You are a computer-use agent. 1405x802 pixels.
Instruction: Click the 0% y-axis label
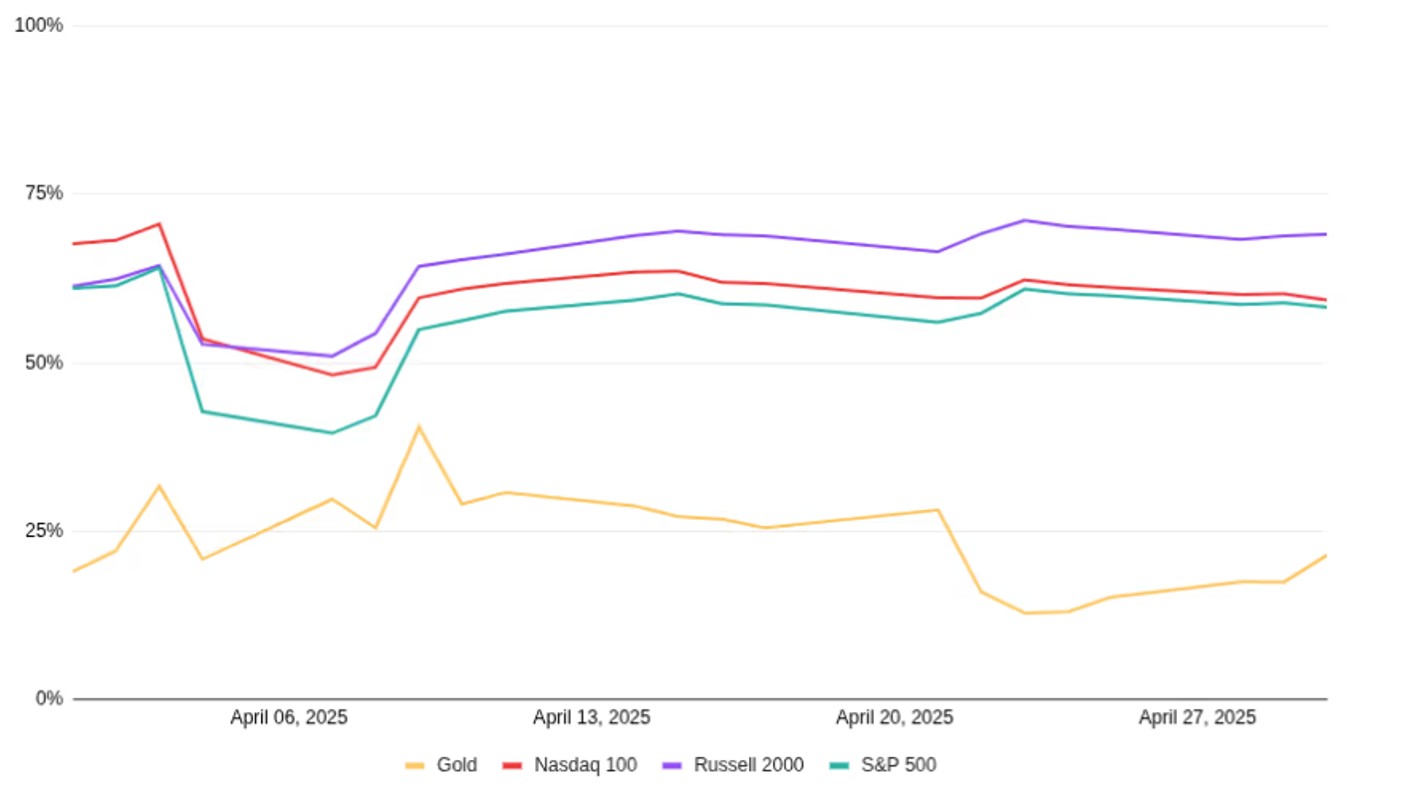tap(49, 698)
